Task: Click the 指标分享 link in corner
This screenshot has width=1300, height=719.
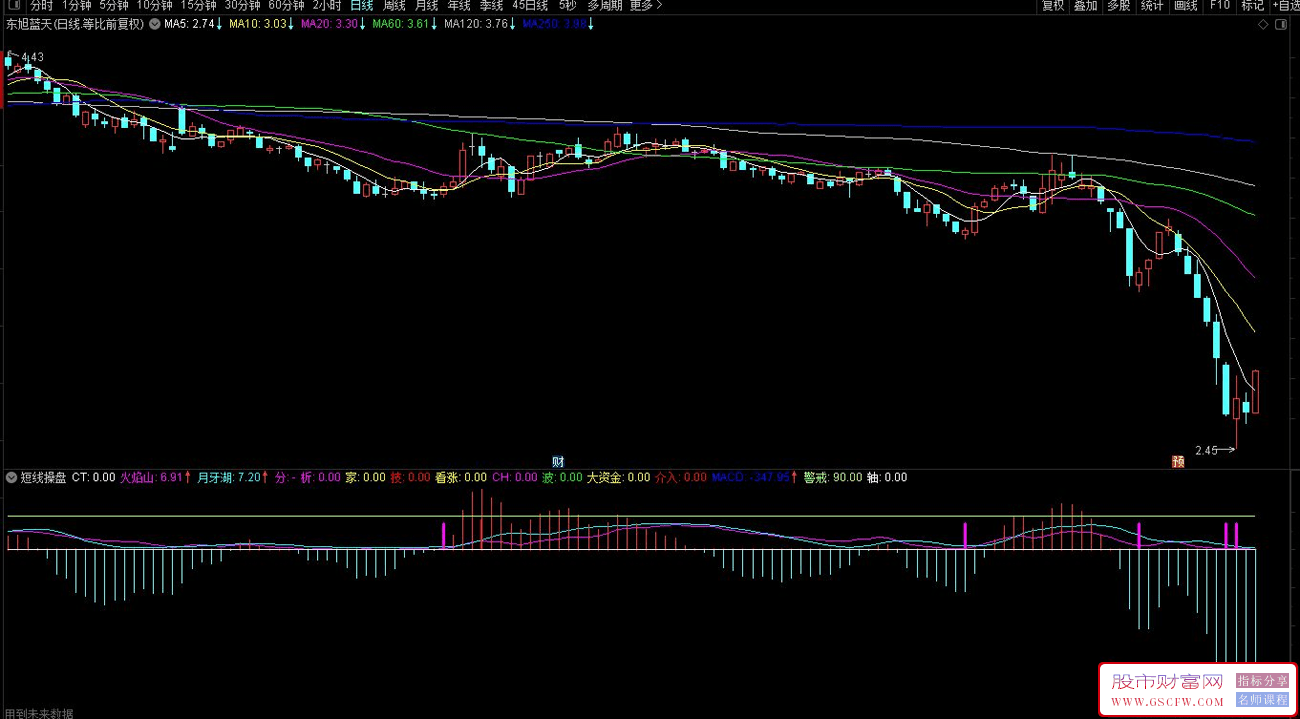Action: point(1262,681)
